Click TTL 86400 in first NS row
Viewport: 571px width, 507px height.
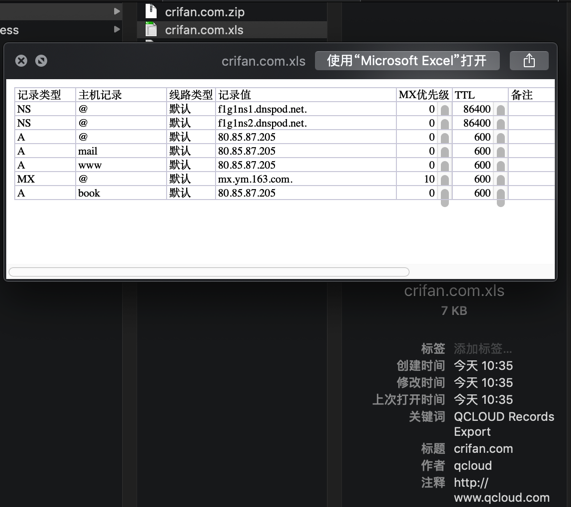477,109
